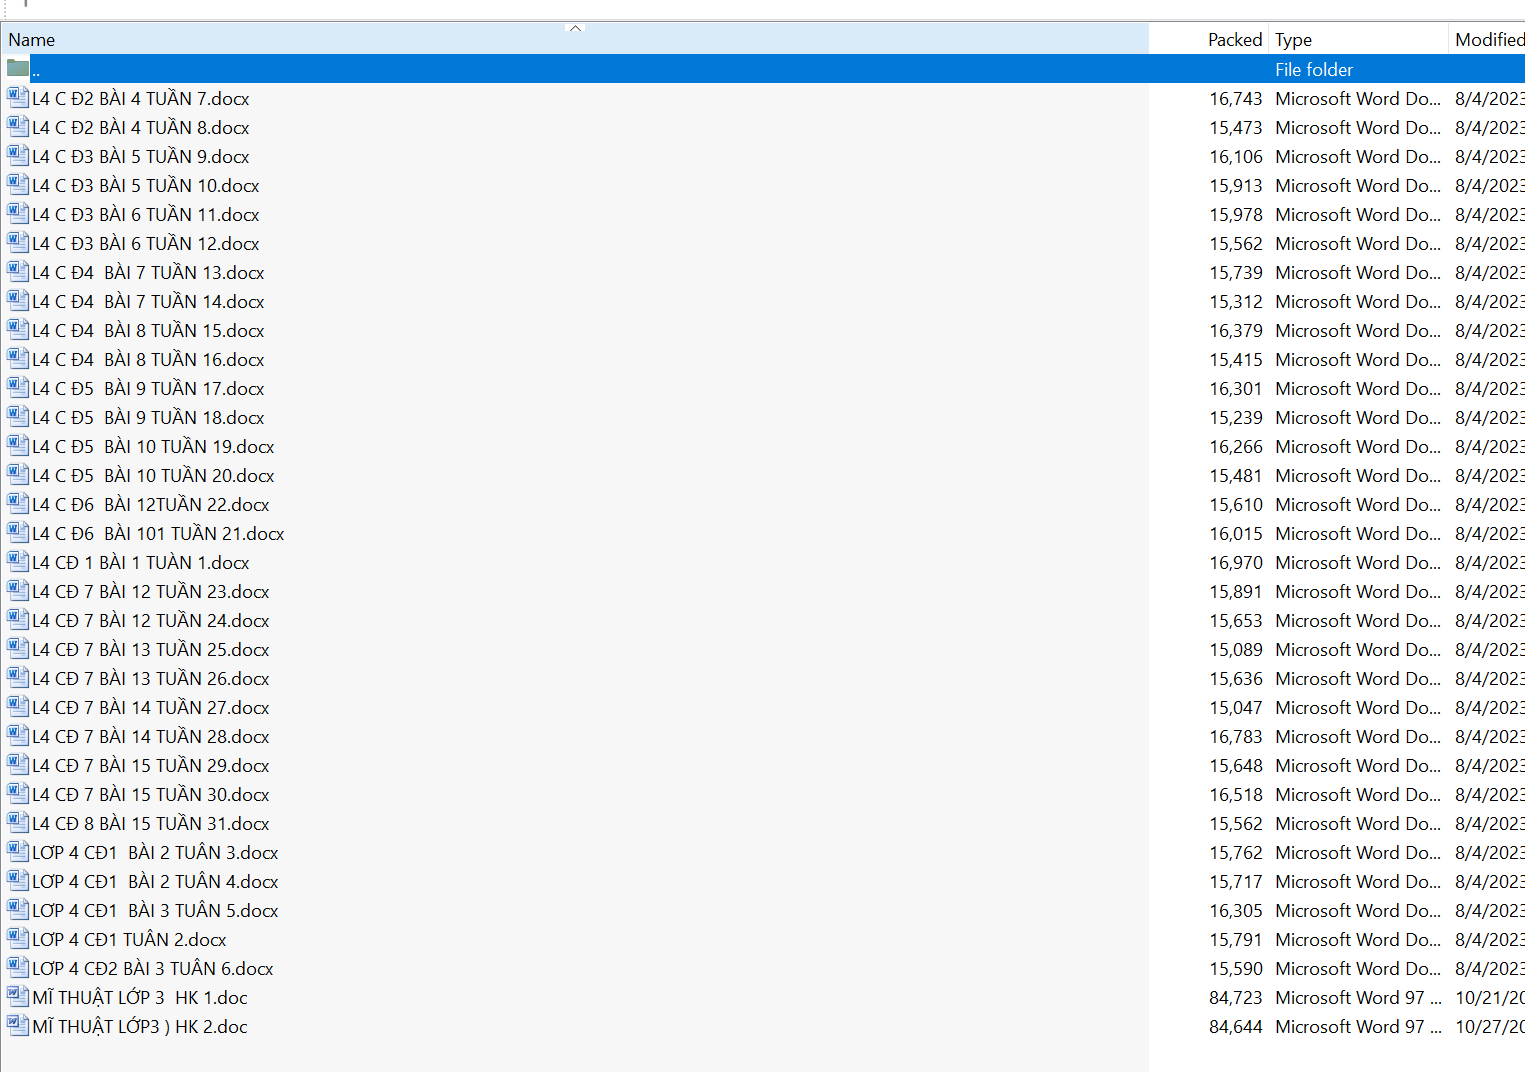Select file L4 CĐ 7 BÀI 15 TUẦN 30.docx
Image resolution: width=1525 pixels, height=1072 pixels.
point(151,795)
